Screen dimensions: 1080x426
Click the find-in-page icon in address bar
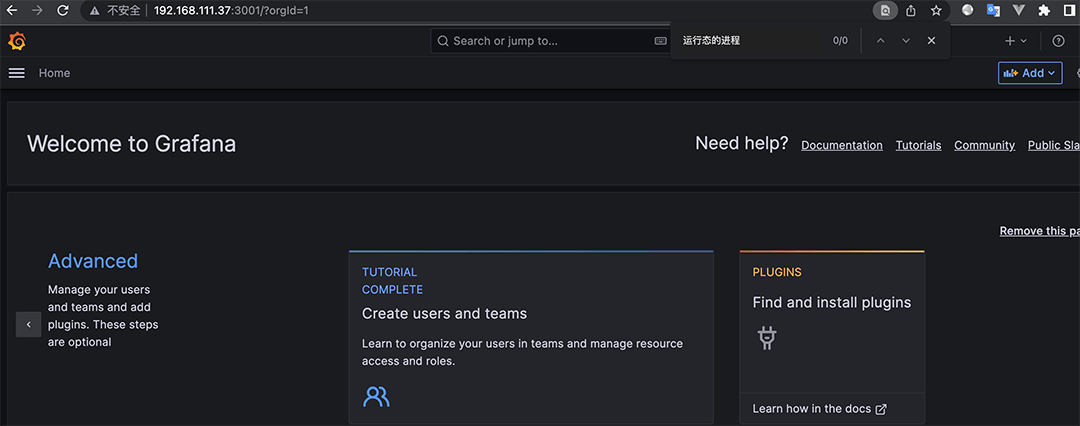[886, 10]
